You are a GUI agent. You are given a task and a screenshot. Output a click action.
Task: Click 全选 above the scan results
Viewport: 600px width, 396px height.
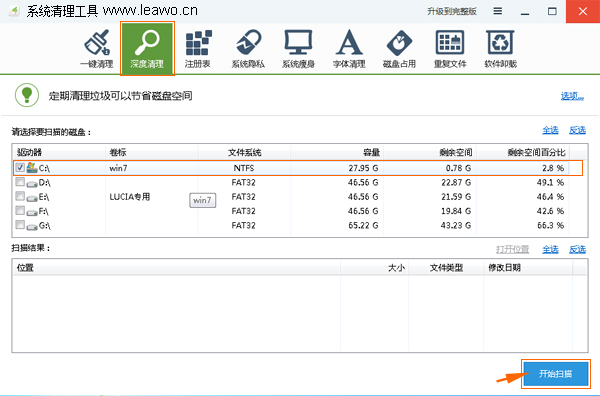(550, 249)
